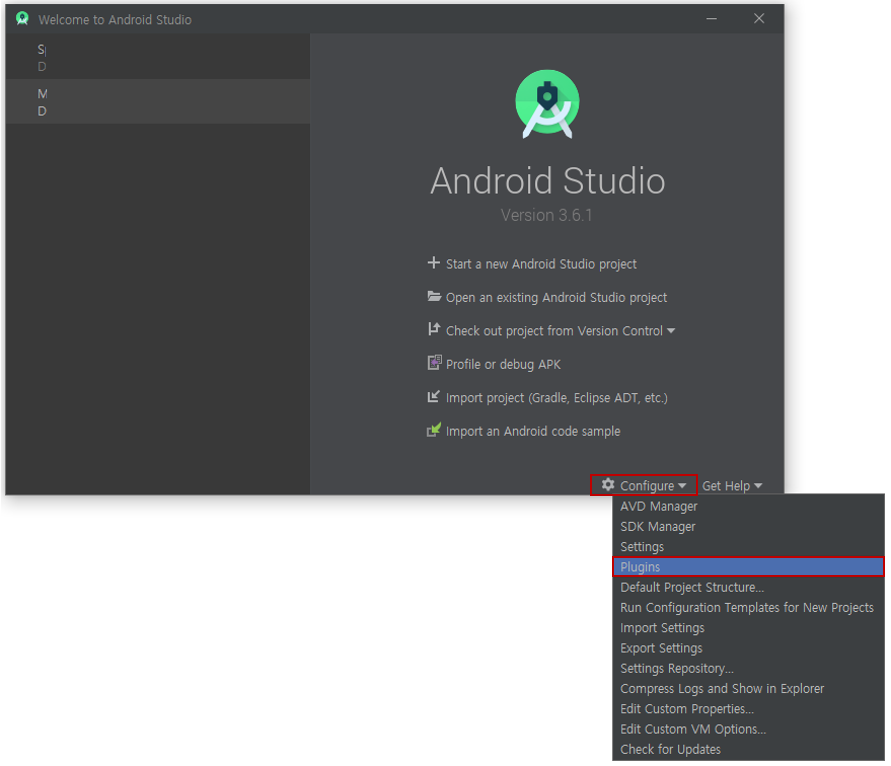Select first recent project starting with S
The image size is (891, 766).
pyautogui.click(x=158, y=57)
